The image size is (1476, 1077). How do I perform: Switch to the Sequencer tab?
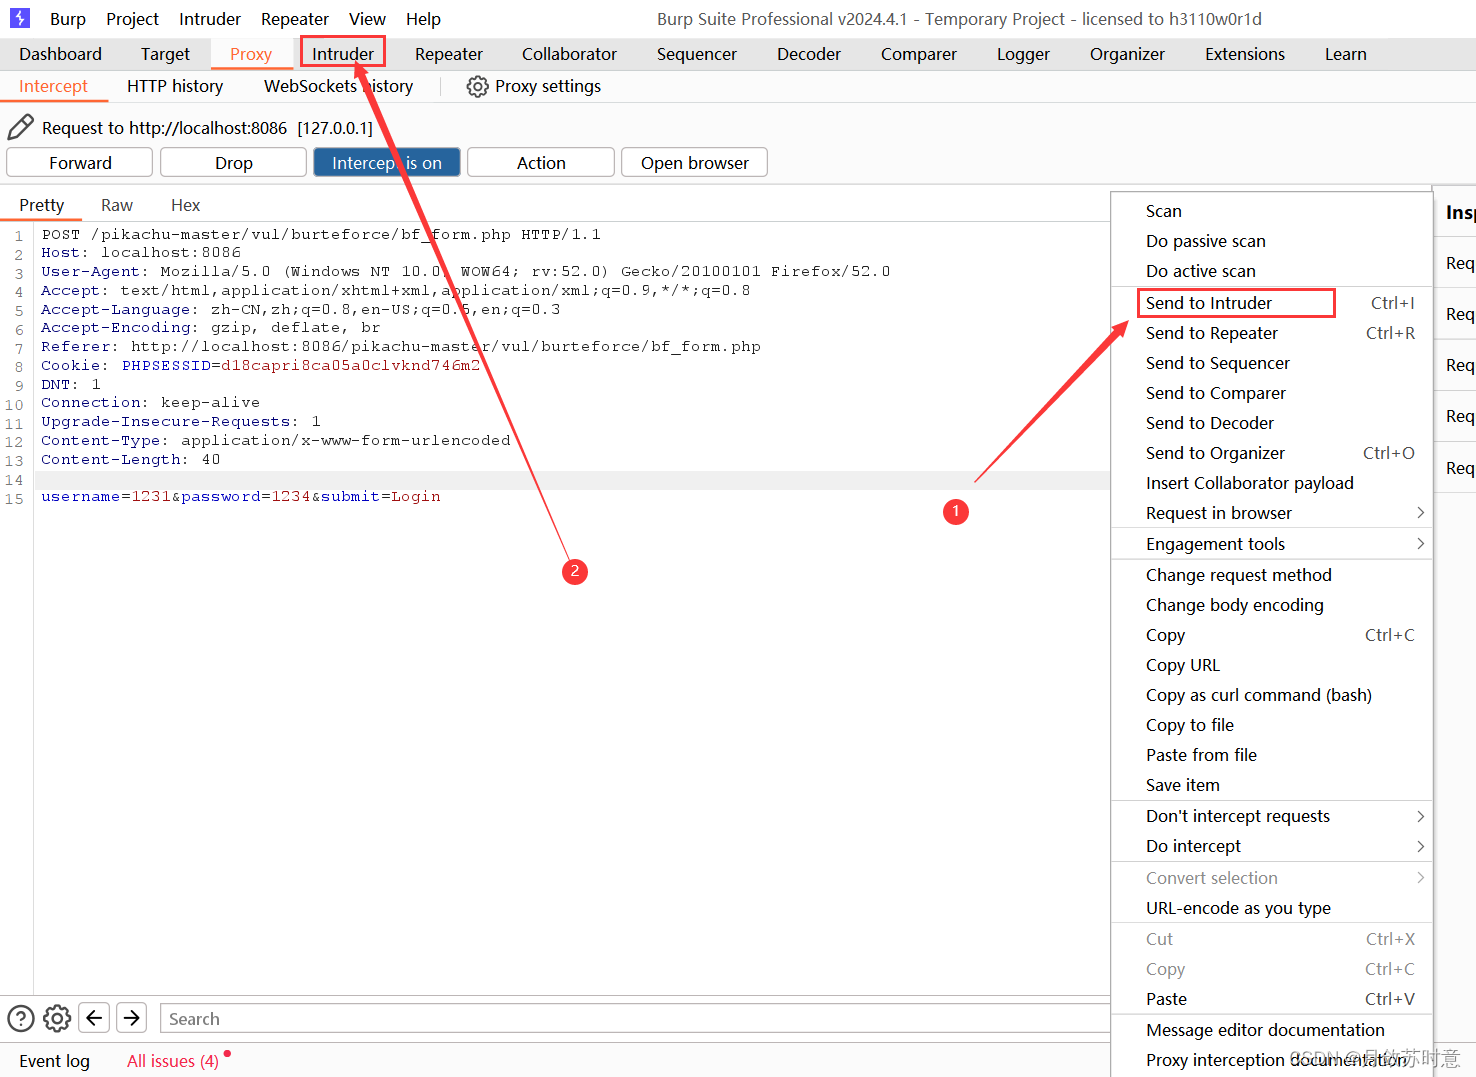pyautogui.click(x=697, y=54)
